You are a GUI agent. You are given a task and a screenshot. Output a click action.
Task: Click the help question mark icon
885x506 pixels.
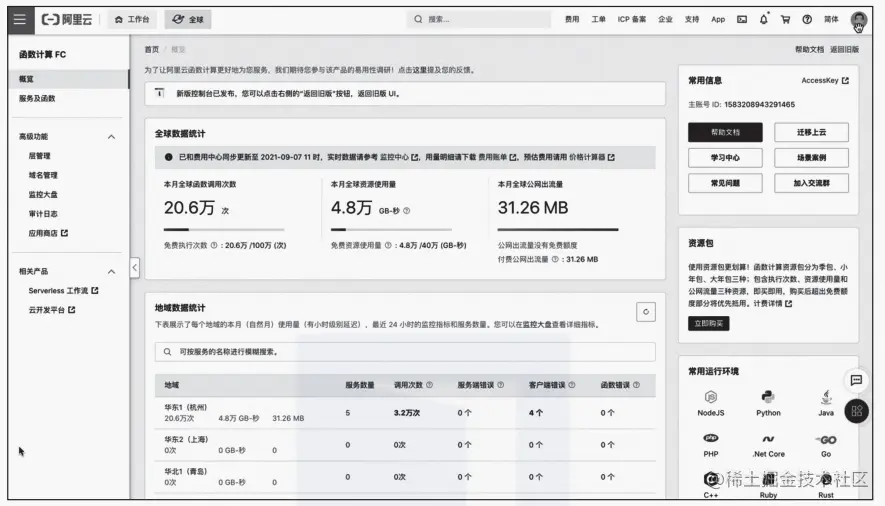point(807,19)
